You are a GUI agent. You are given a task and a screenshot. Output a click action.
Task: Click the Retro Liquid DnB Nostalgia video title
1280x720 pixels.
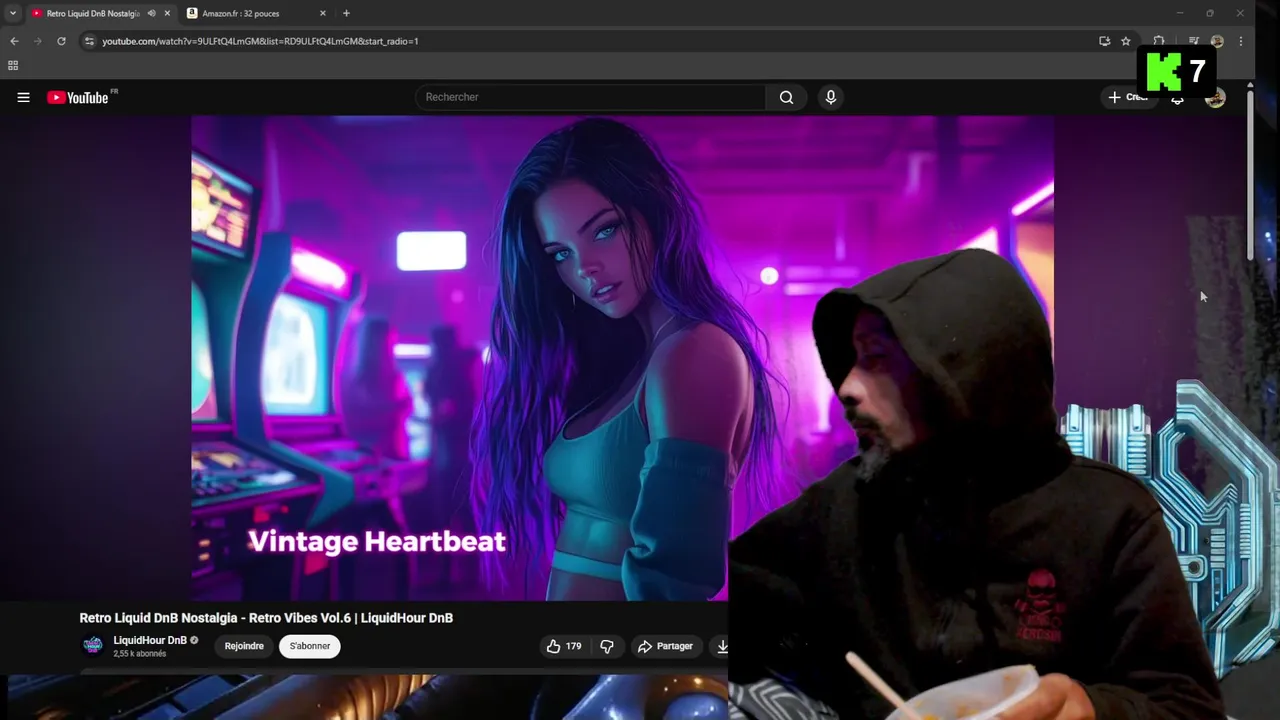tap(266, 618)
